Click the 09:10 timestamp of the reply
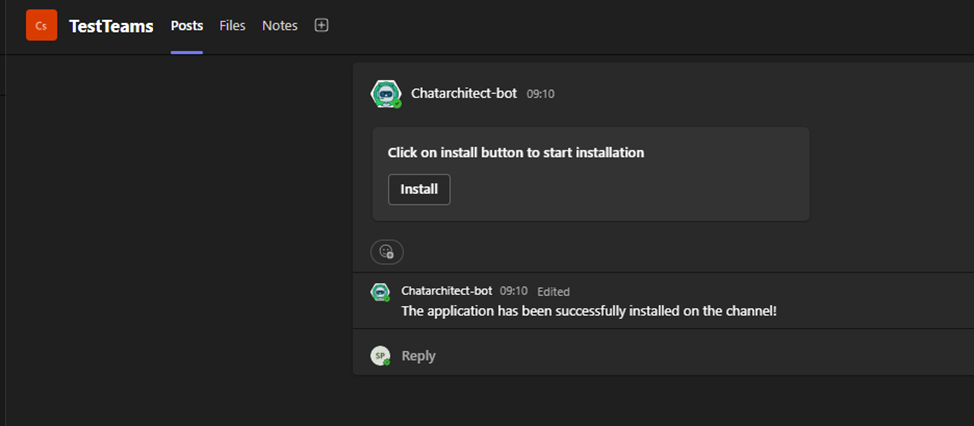 pos(514,291)
